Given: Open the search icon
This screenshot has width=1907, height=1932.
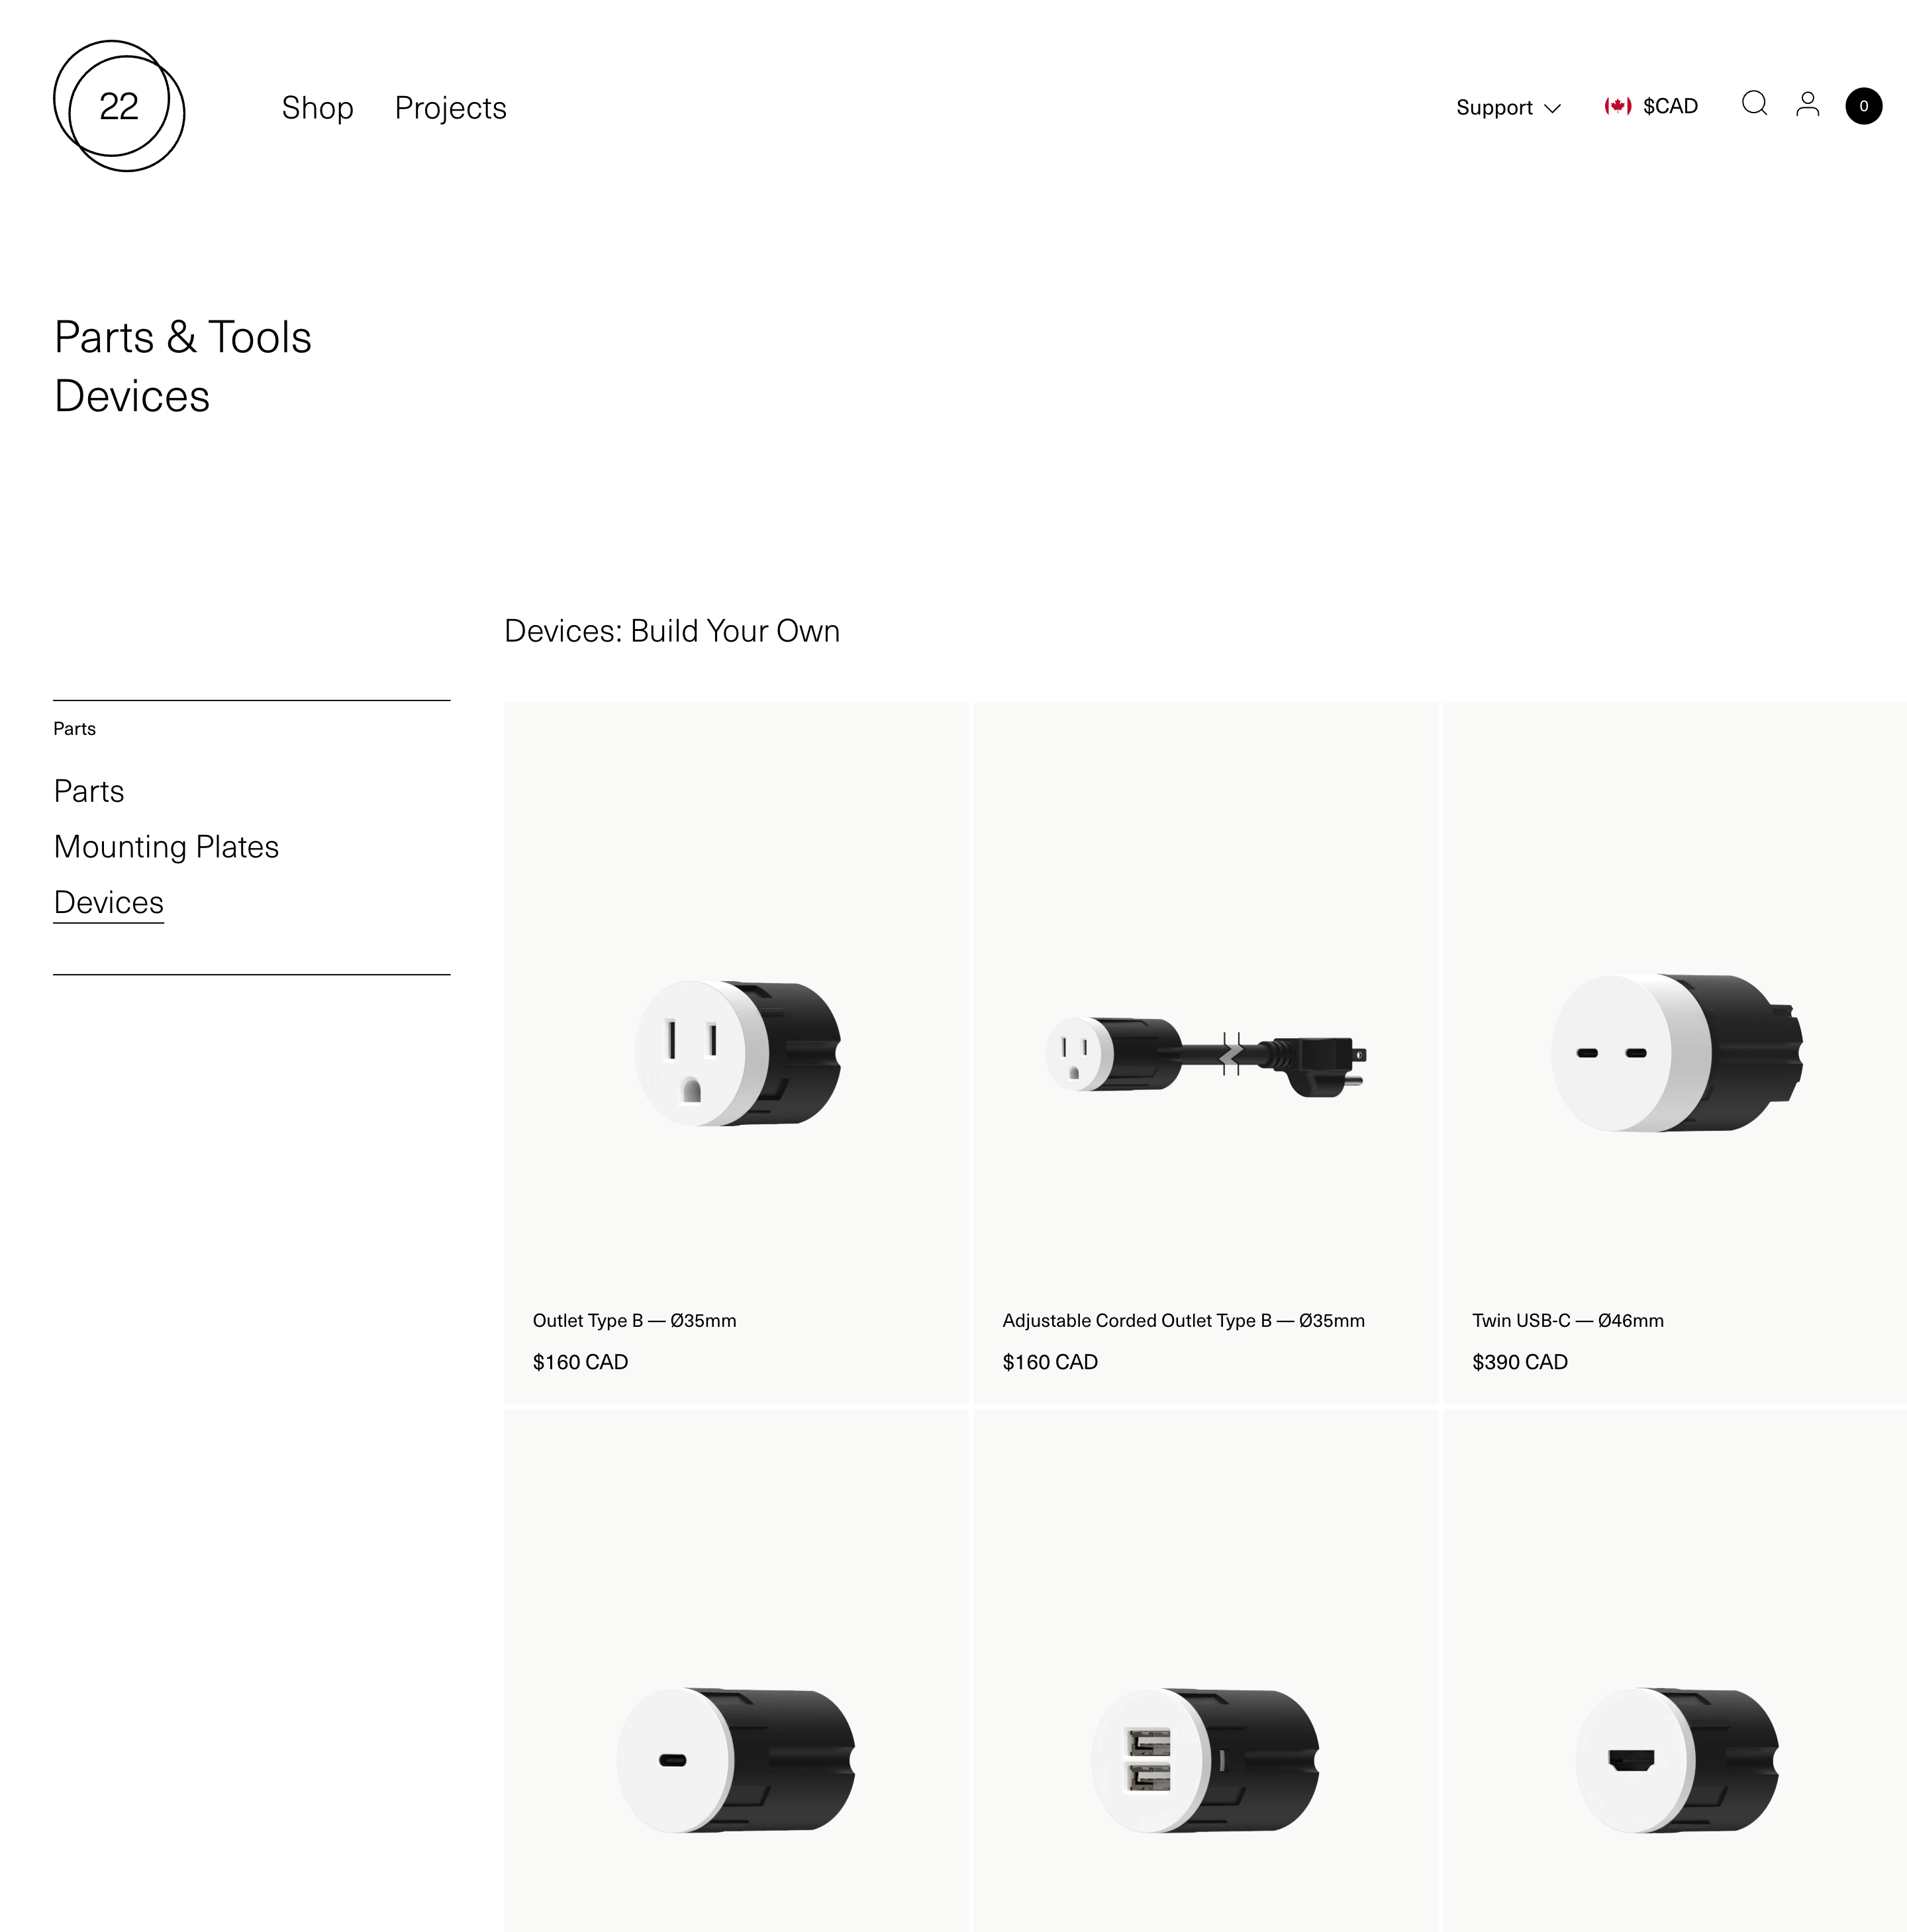Looking at the screenshot, I should pos(1755,104).
